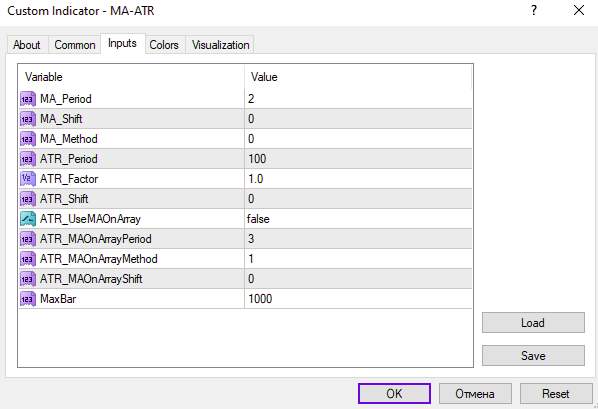Go to the Common tab
Image resolution: width=598 pixels, height=409 pixels.
(x=75, y=45)
